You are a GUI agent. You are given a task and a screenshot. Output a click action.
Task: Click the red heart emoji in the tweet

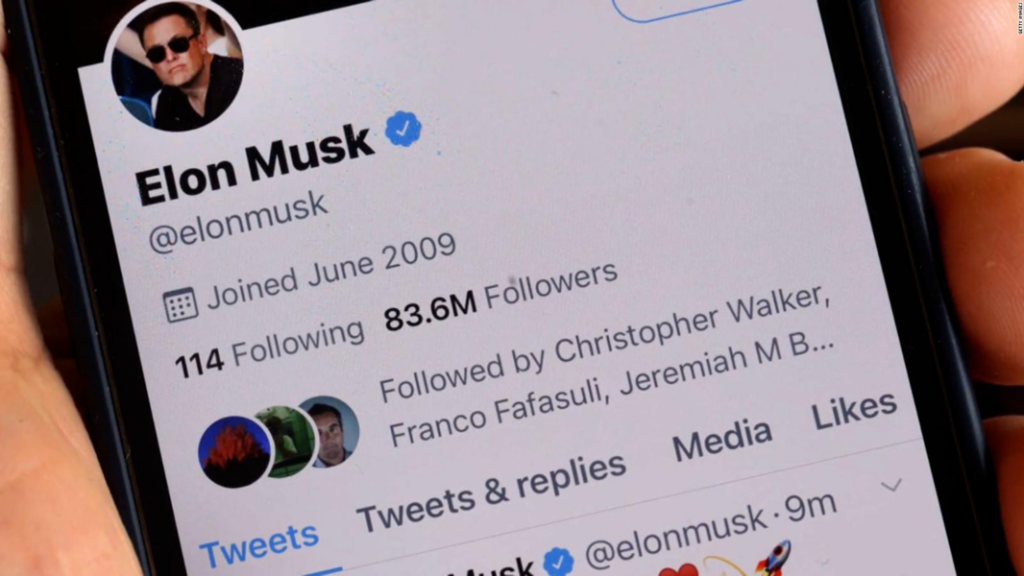[x=678, y=569]
